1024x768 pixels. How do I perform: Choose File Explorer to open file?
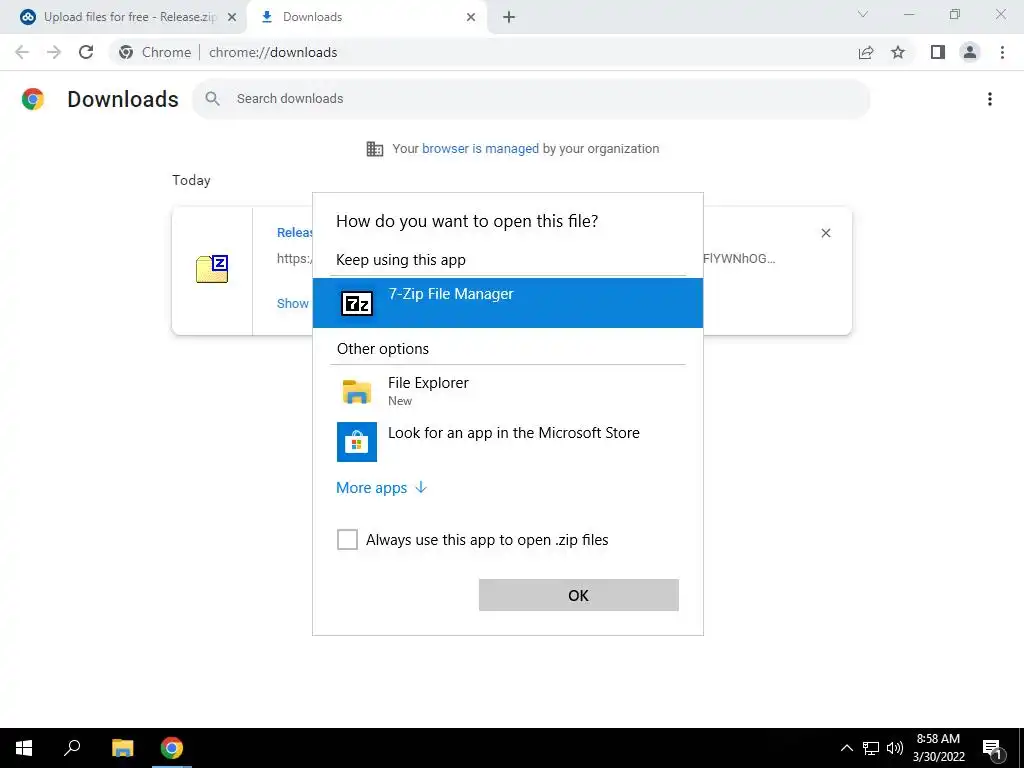tap(507, 391)
